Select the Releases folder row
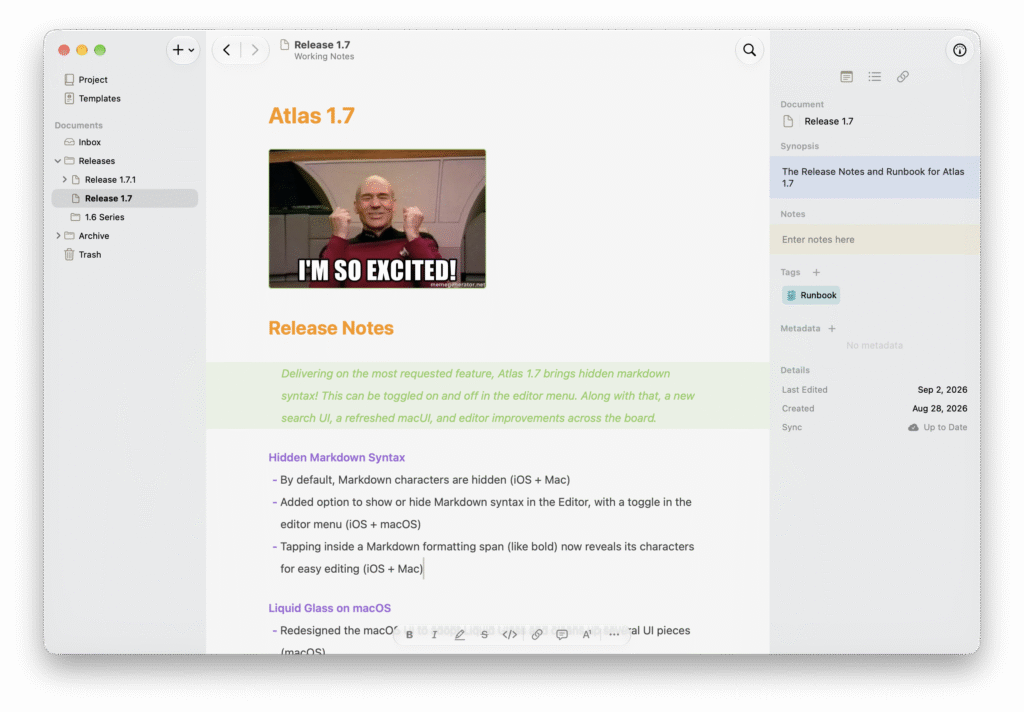Viewport: 1024px width, 712px height. 125,161
